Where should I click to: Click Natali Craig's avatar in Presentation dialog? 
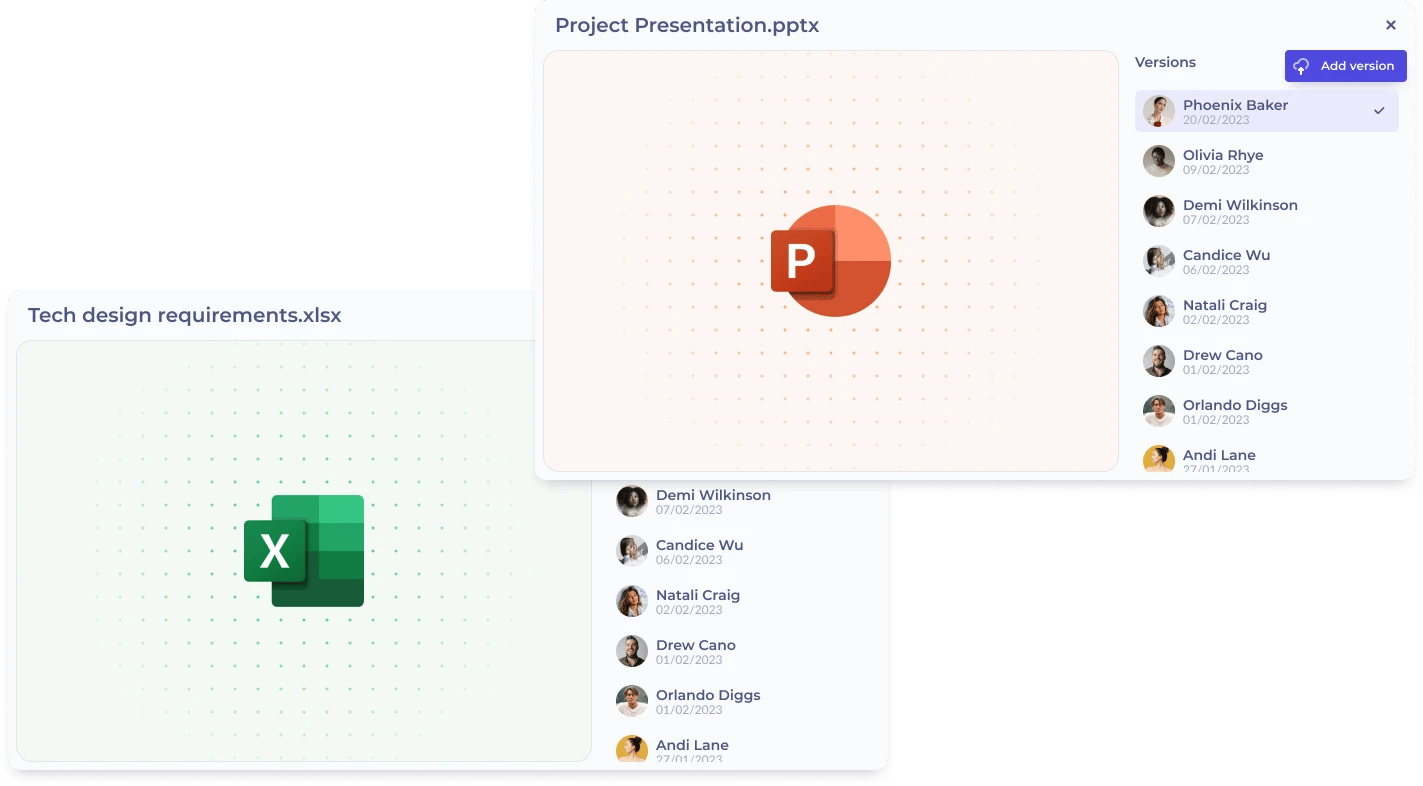tap(1159, 311)
